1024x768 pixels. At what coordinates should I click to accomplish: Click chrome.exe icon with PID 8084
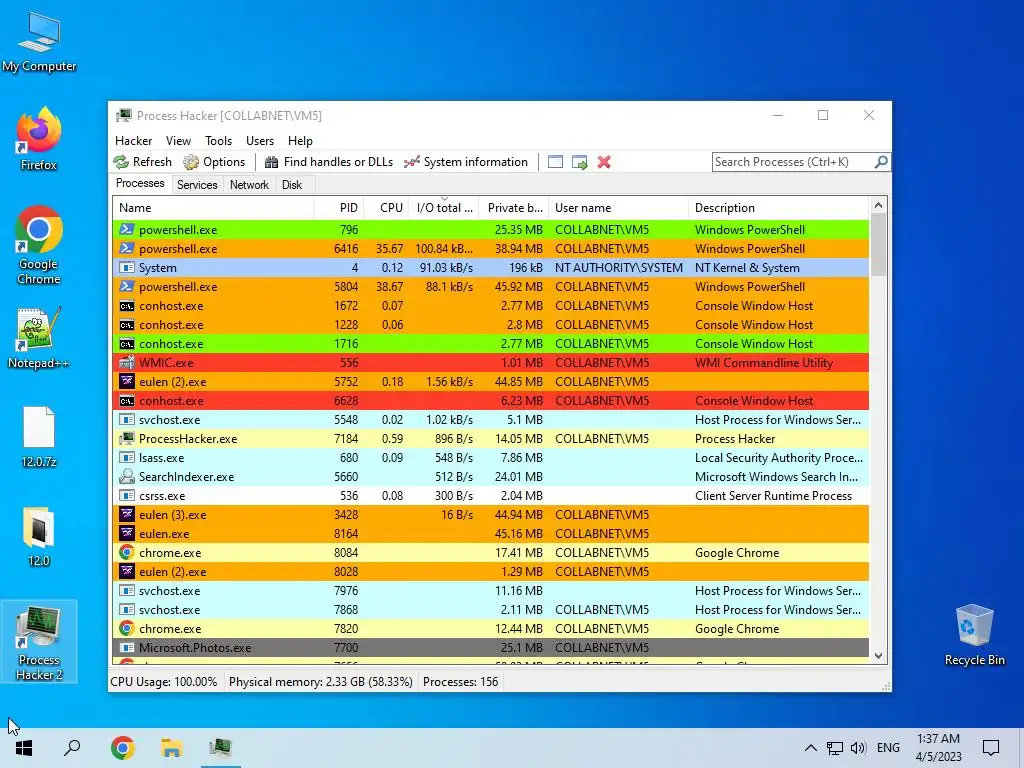[127, 552]
